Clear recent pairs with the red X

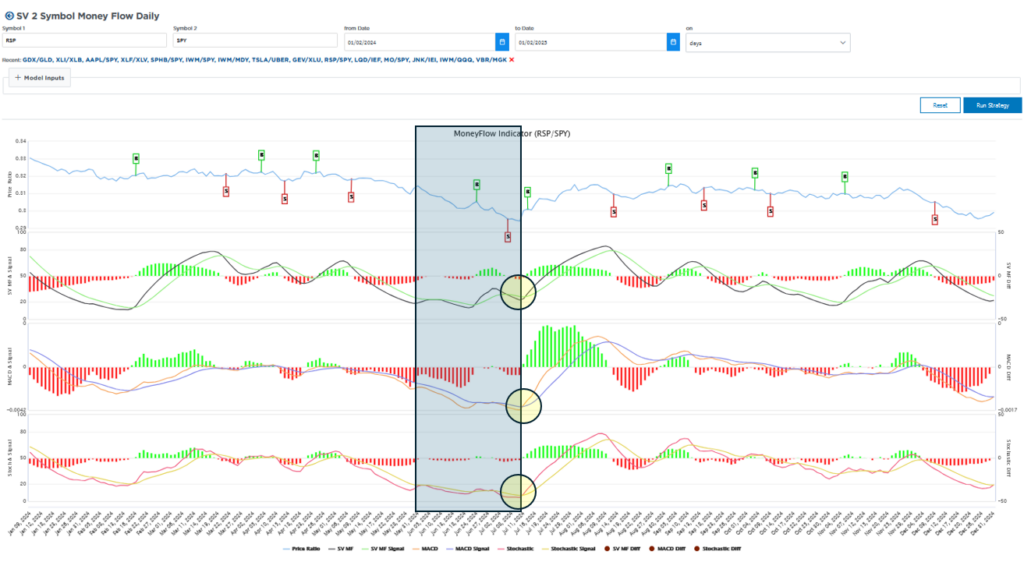[x=513, y=59]
